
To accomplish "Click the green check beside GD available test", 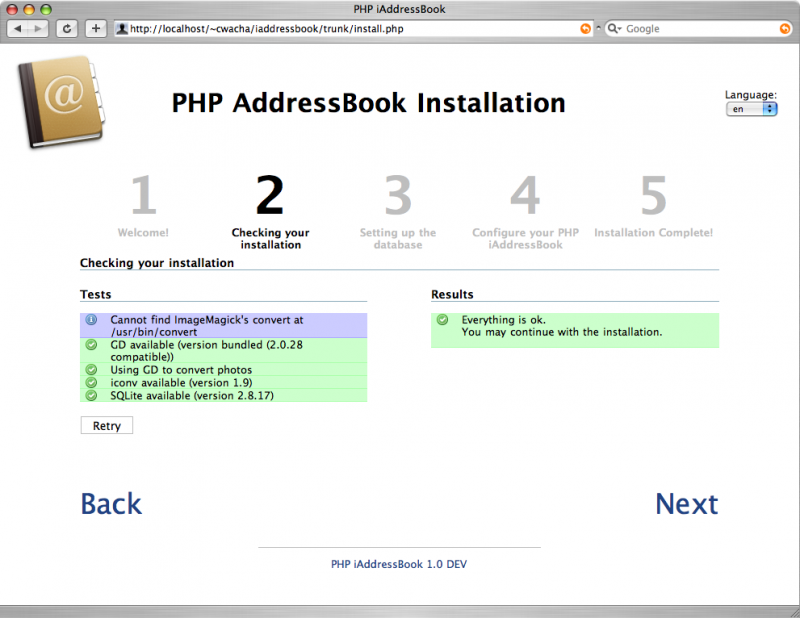I will pos(92,343).
